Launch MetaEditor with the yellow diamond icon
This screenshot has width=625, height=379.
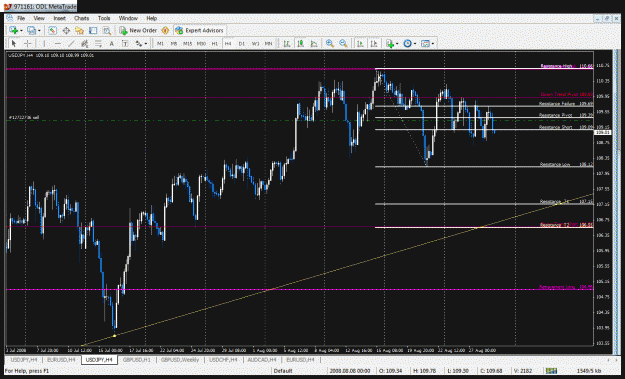(x=165, y=30)
